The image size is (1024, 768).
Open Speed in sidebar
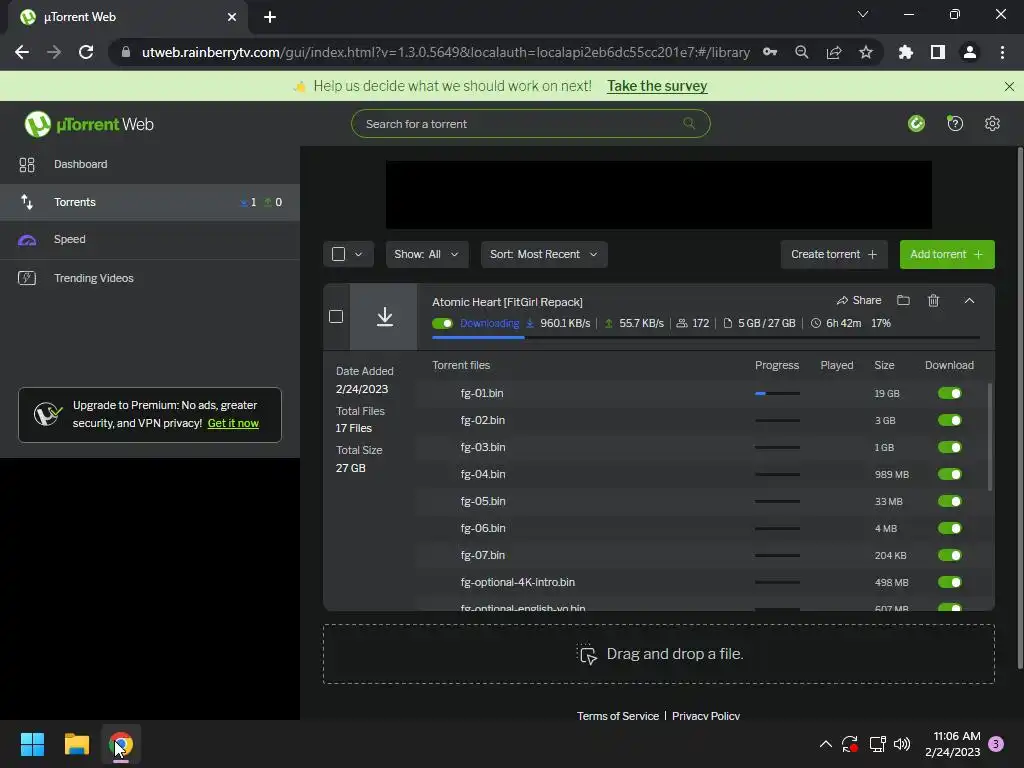[150, 239]
